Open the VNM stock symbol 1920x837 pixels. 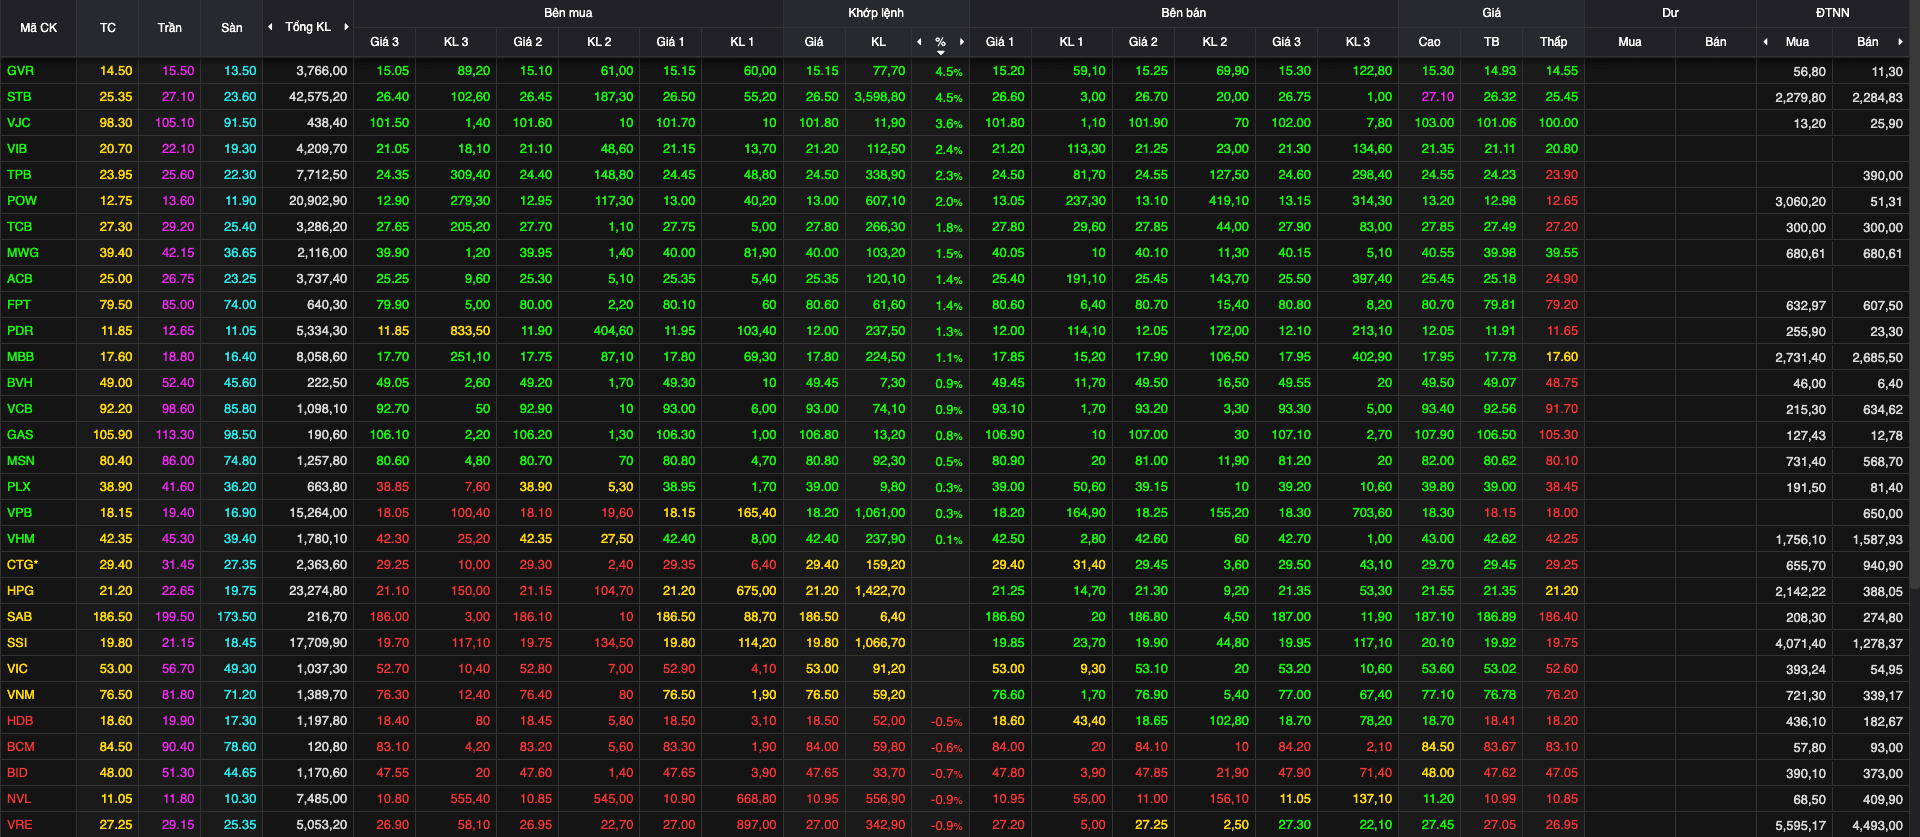20,695
